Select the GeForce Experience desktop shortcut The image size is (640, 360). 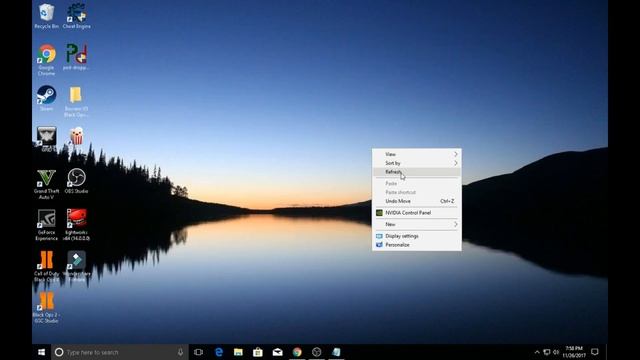tap(47, 224)
